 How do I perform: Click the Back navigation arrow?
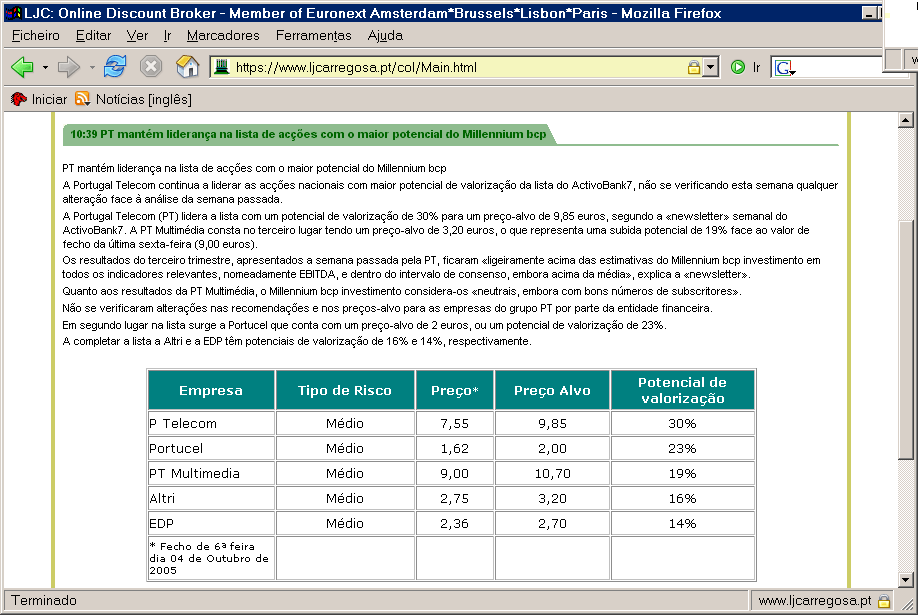[x=22, y=67]
